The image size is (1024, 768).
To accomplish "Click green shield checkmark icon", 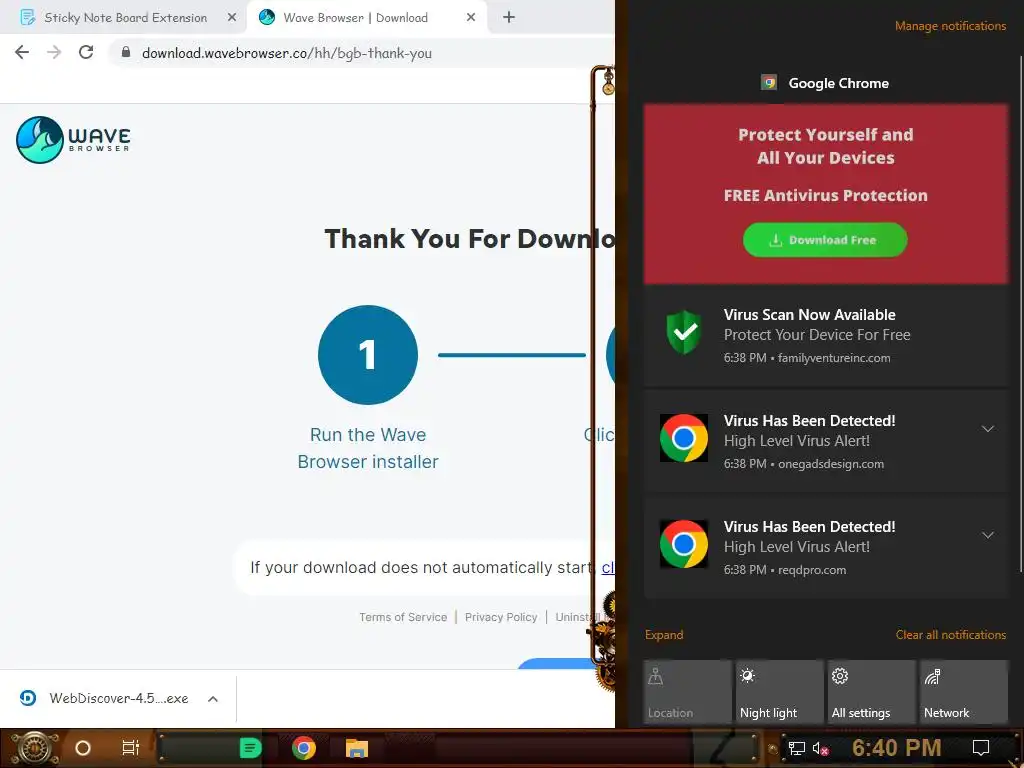I will [x=684, y=332].
